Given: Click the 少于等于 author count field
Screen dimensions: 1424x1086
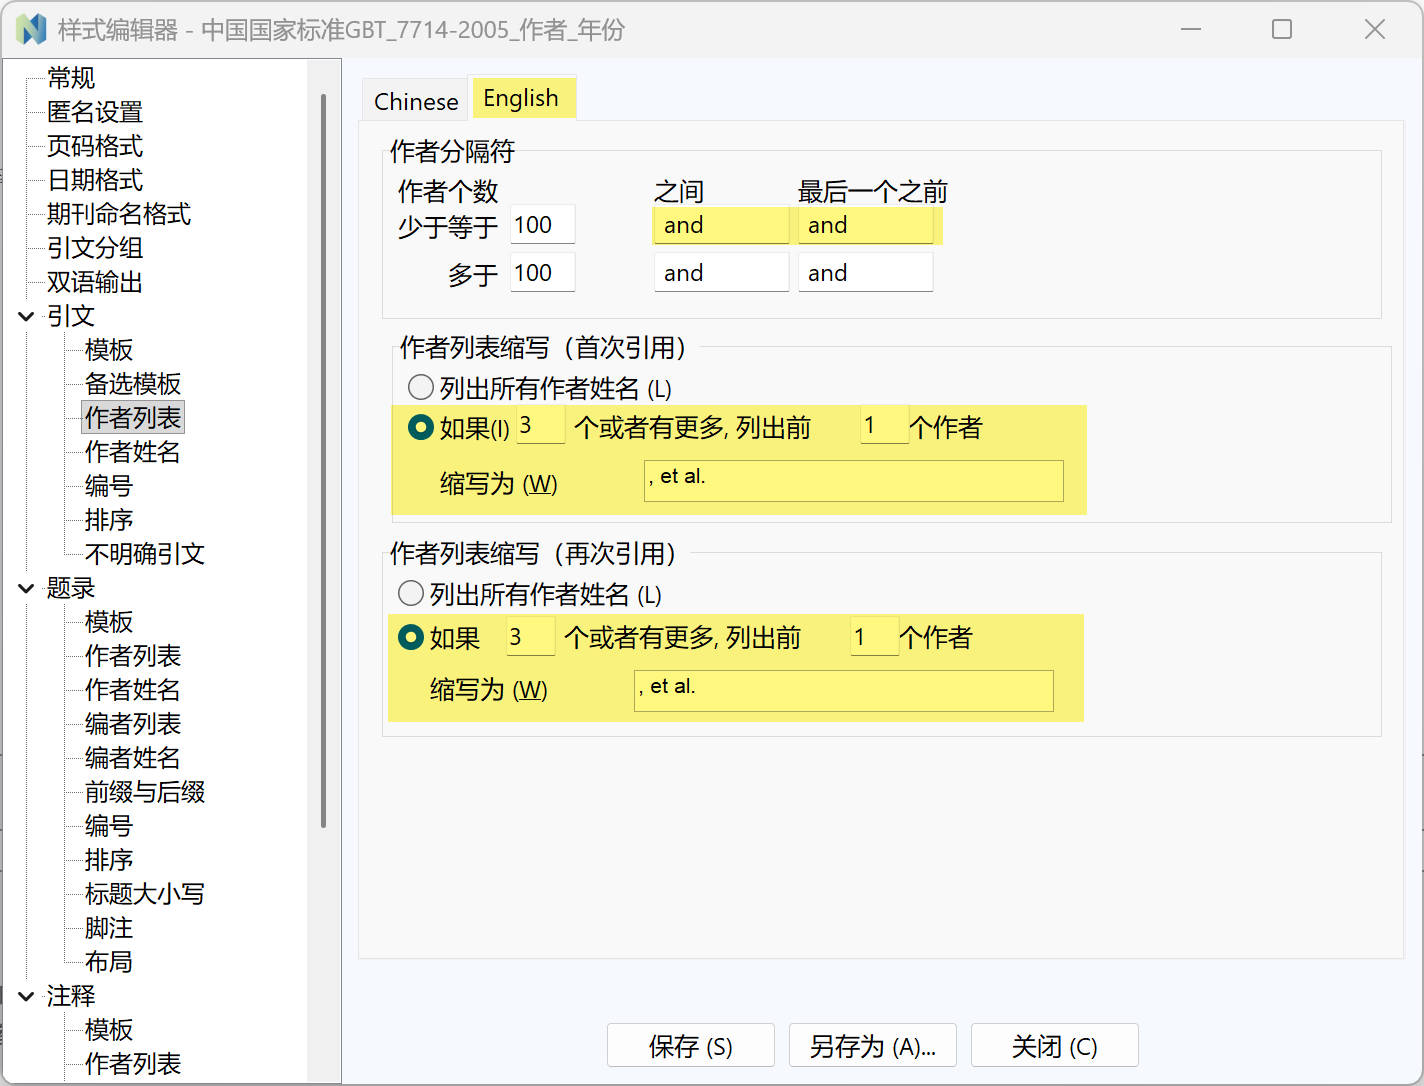Looking at the screenshot, I should (x=542, y=225).
